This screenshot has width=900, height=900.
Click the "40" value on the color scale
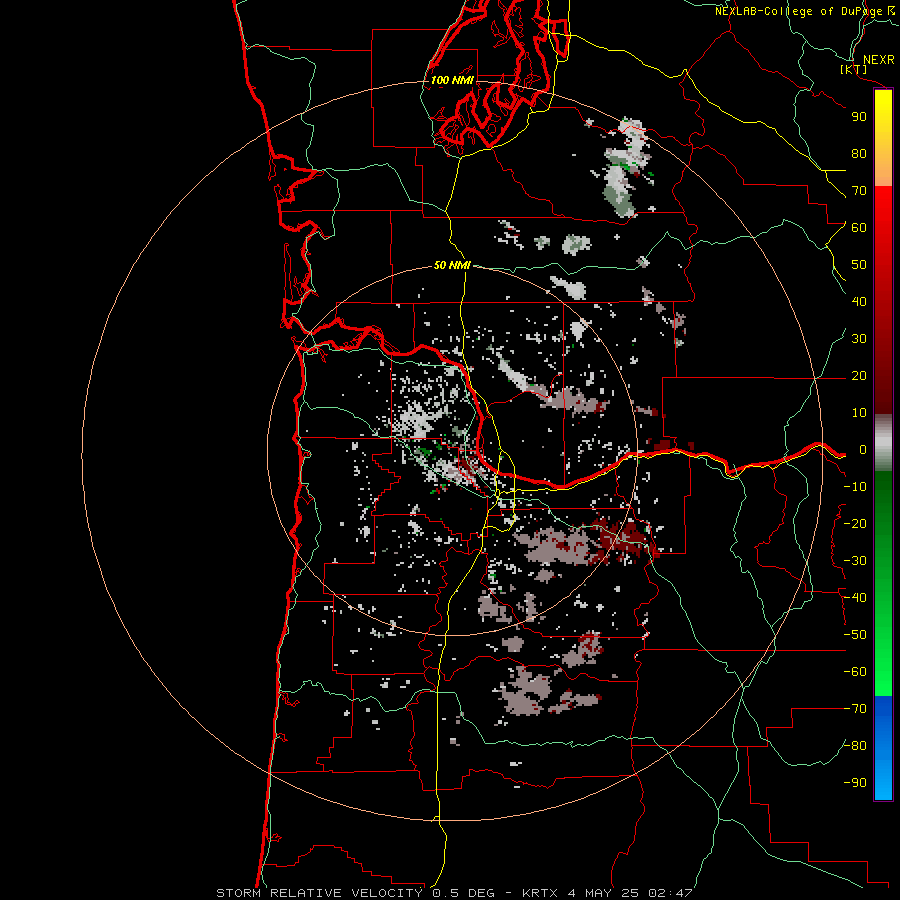click(x=859, y=302)
